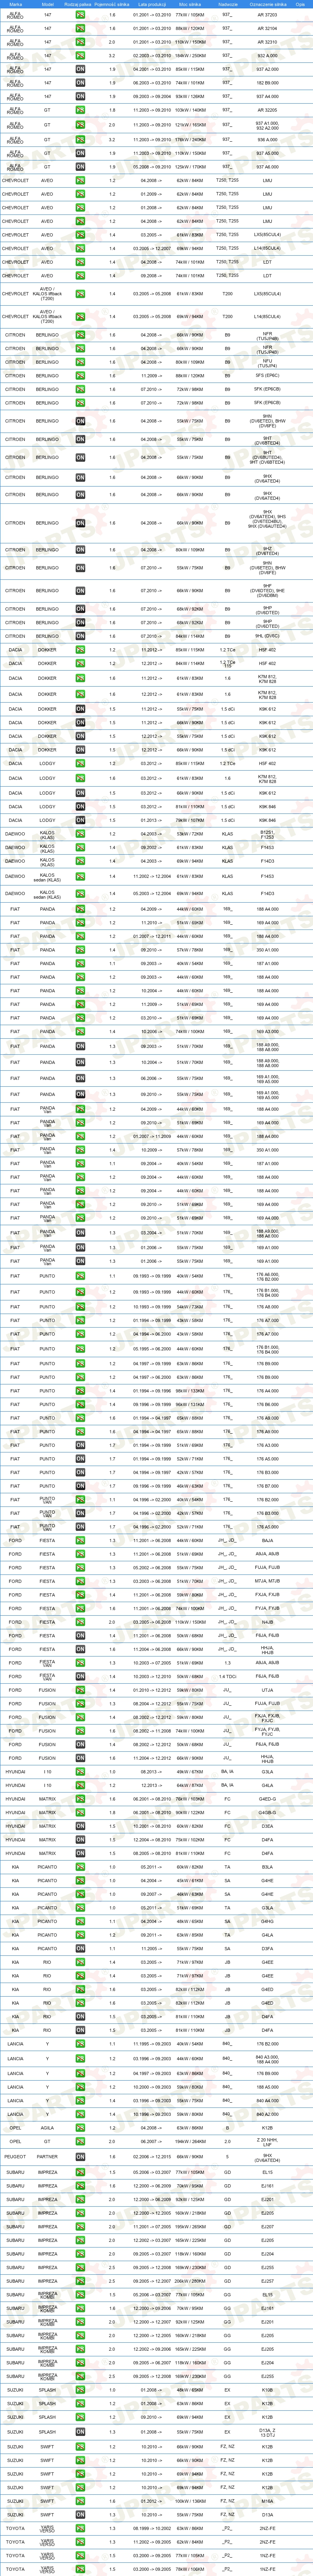Click the 'Moc silnika' column header
Viewport: 313px width, 2576px height.
190,4
